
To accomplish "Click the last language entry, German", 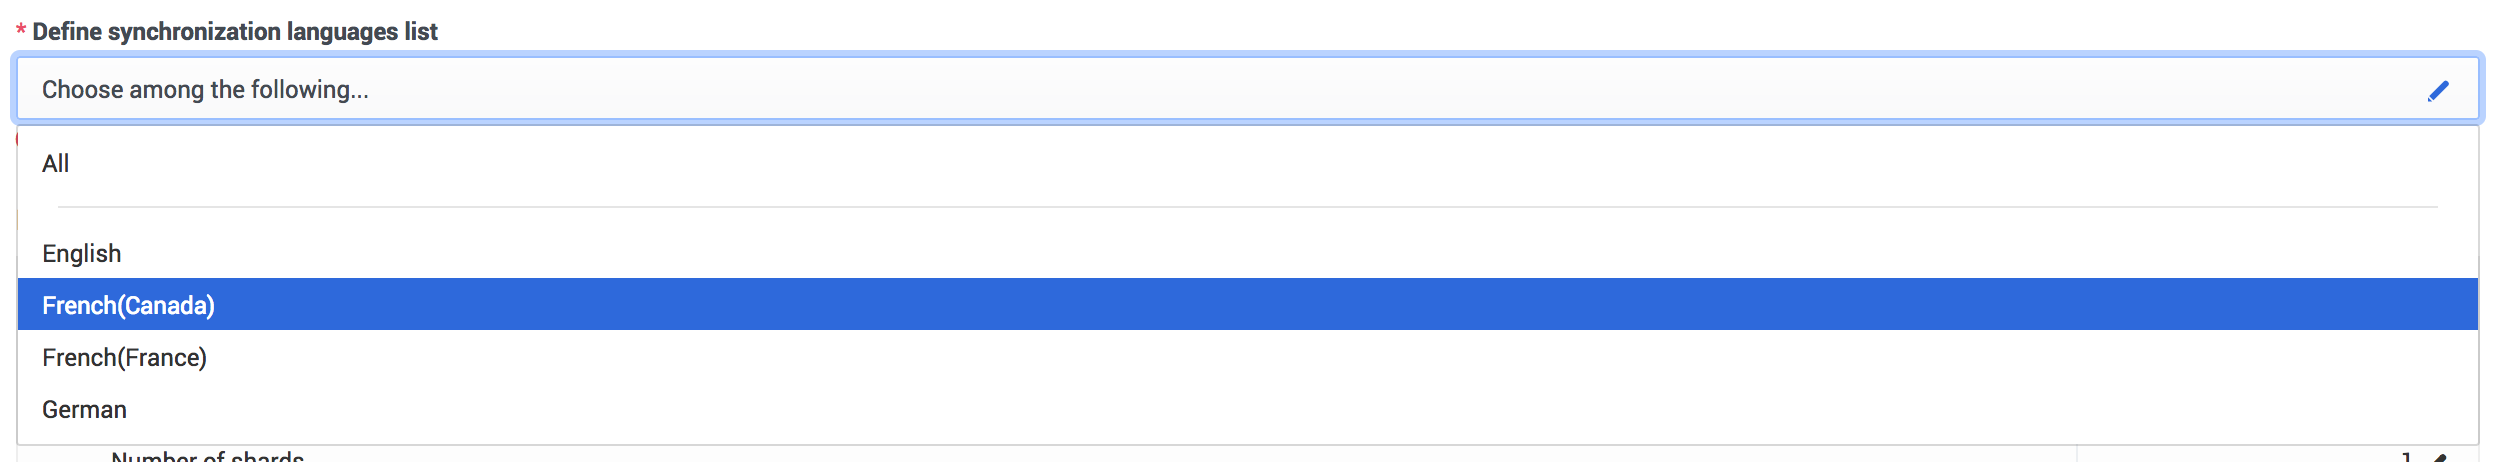I will click(85, 410).
